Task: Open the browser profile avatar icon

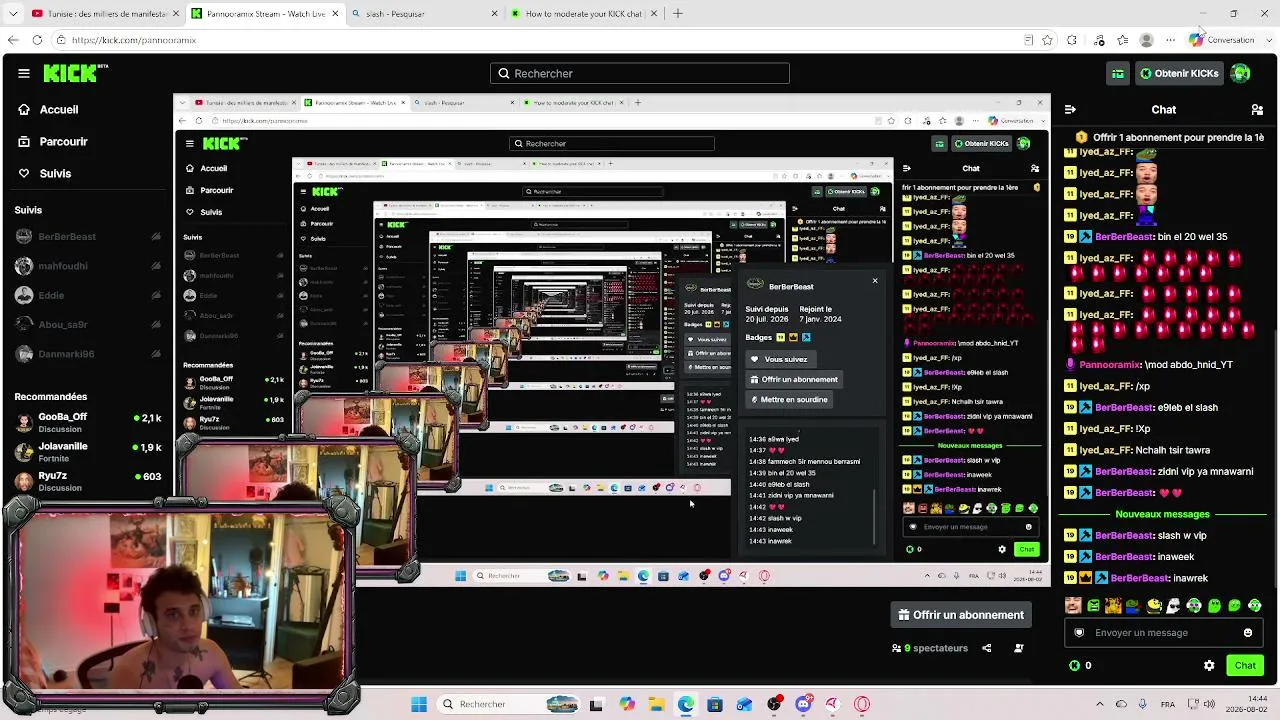Action: click(x=1147, y=40)
